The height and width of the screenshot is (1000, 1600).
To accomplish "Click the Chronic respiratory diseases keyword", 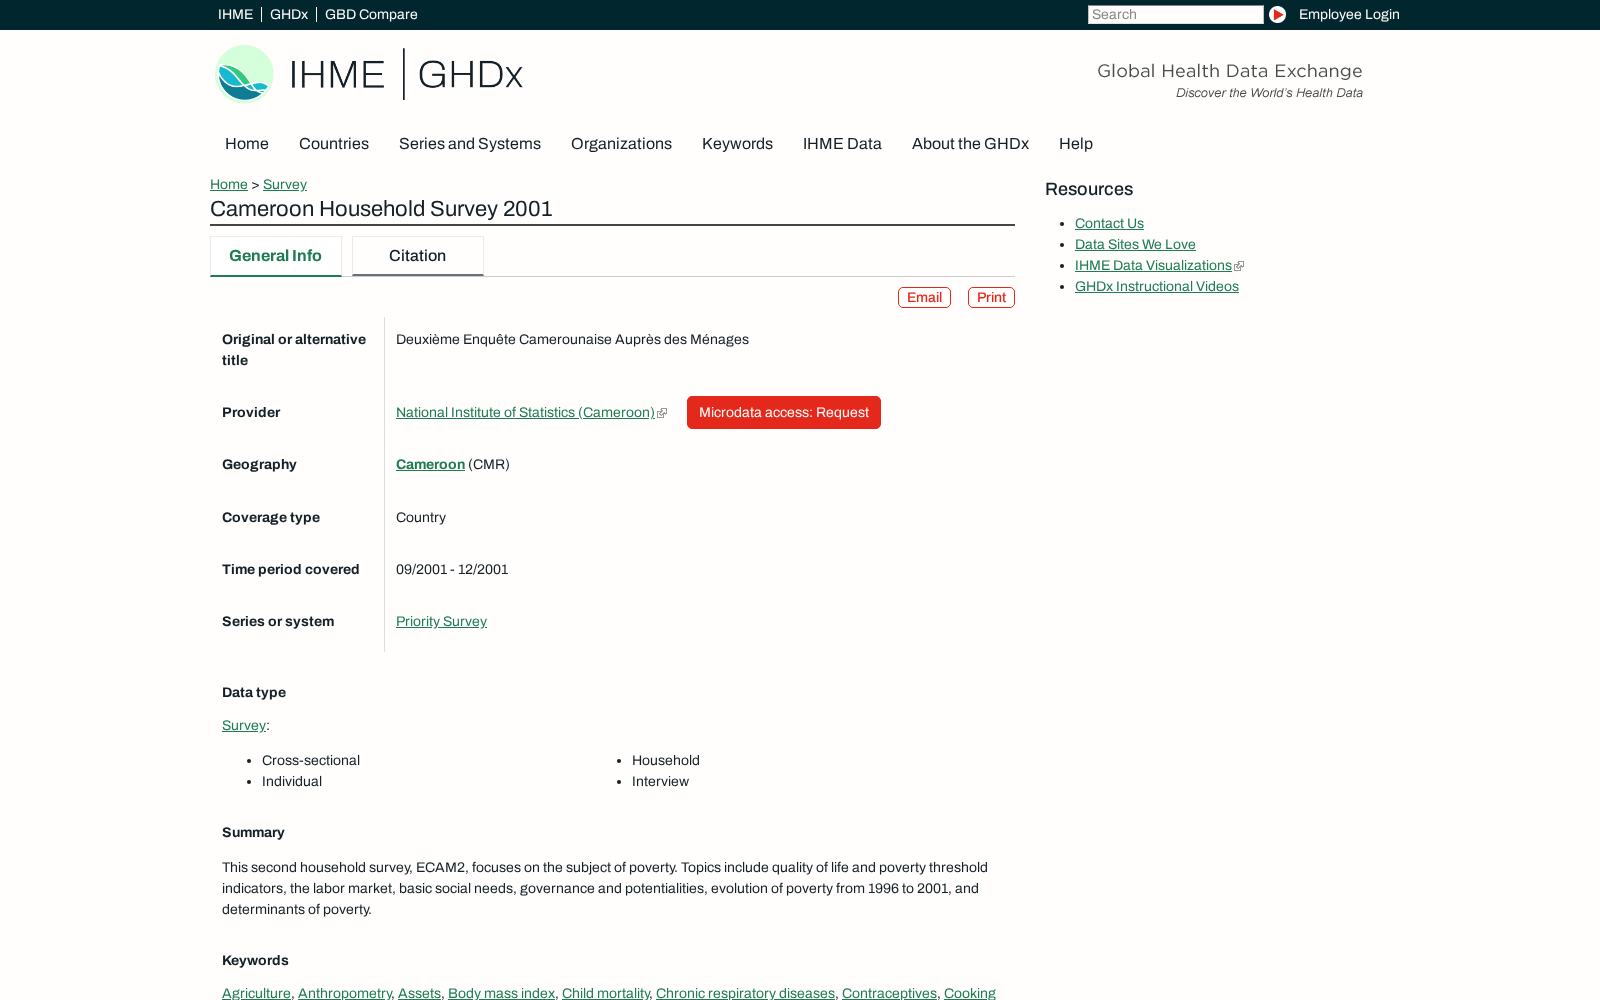I will pyautogui.click(x=745, y=993).
